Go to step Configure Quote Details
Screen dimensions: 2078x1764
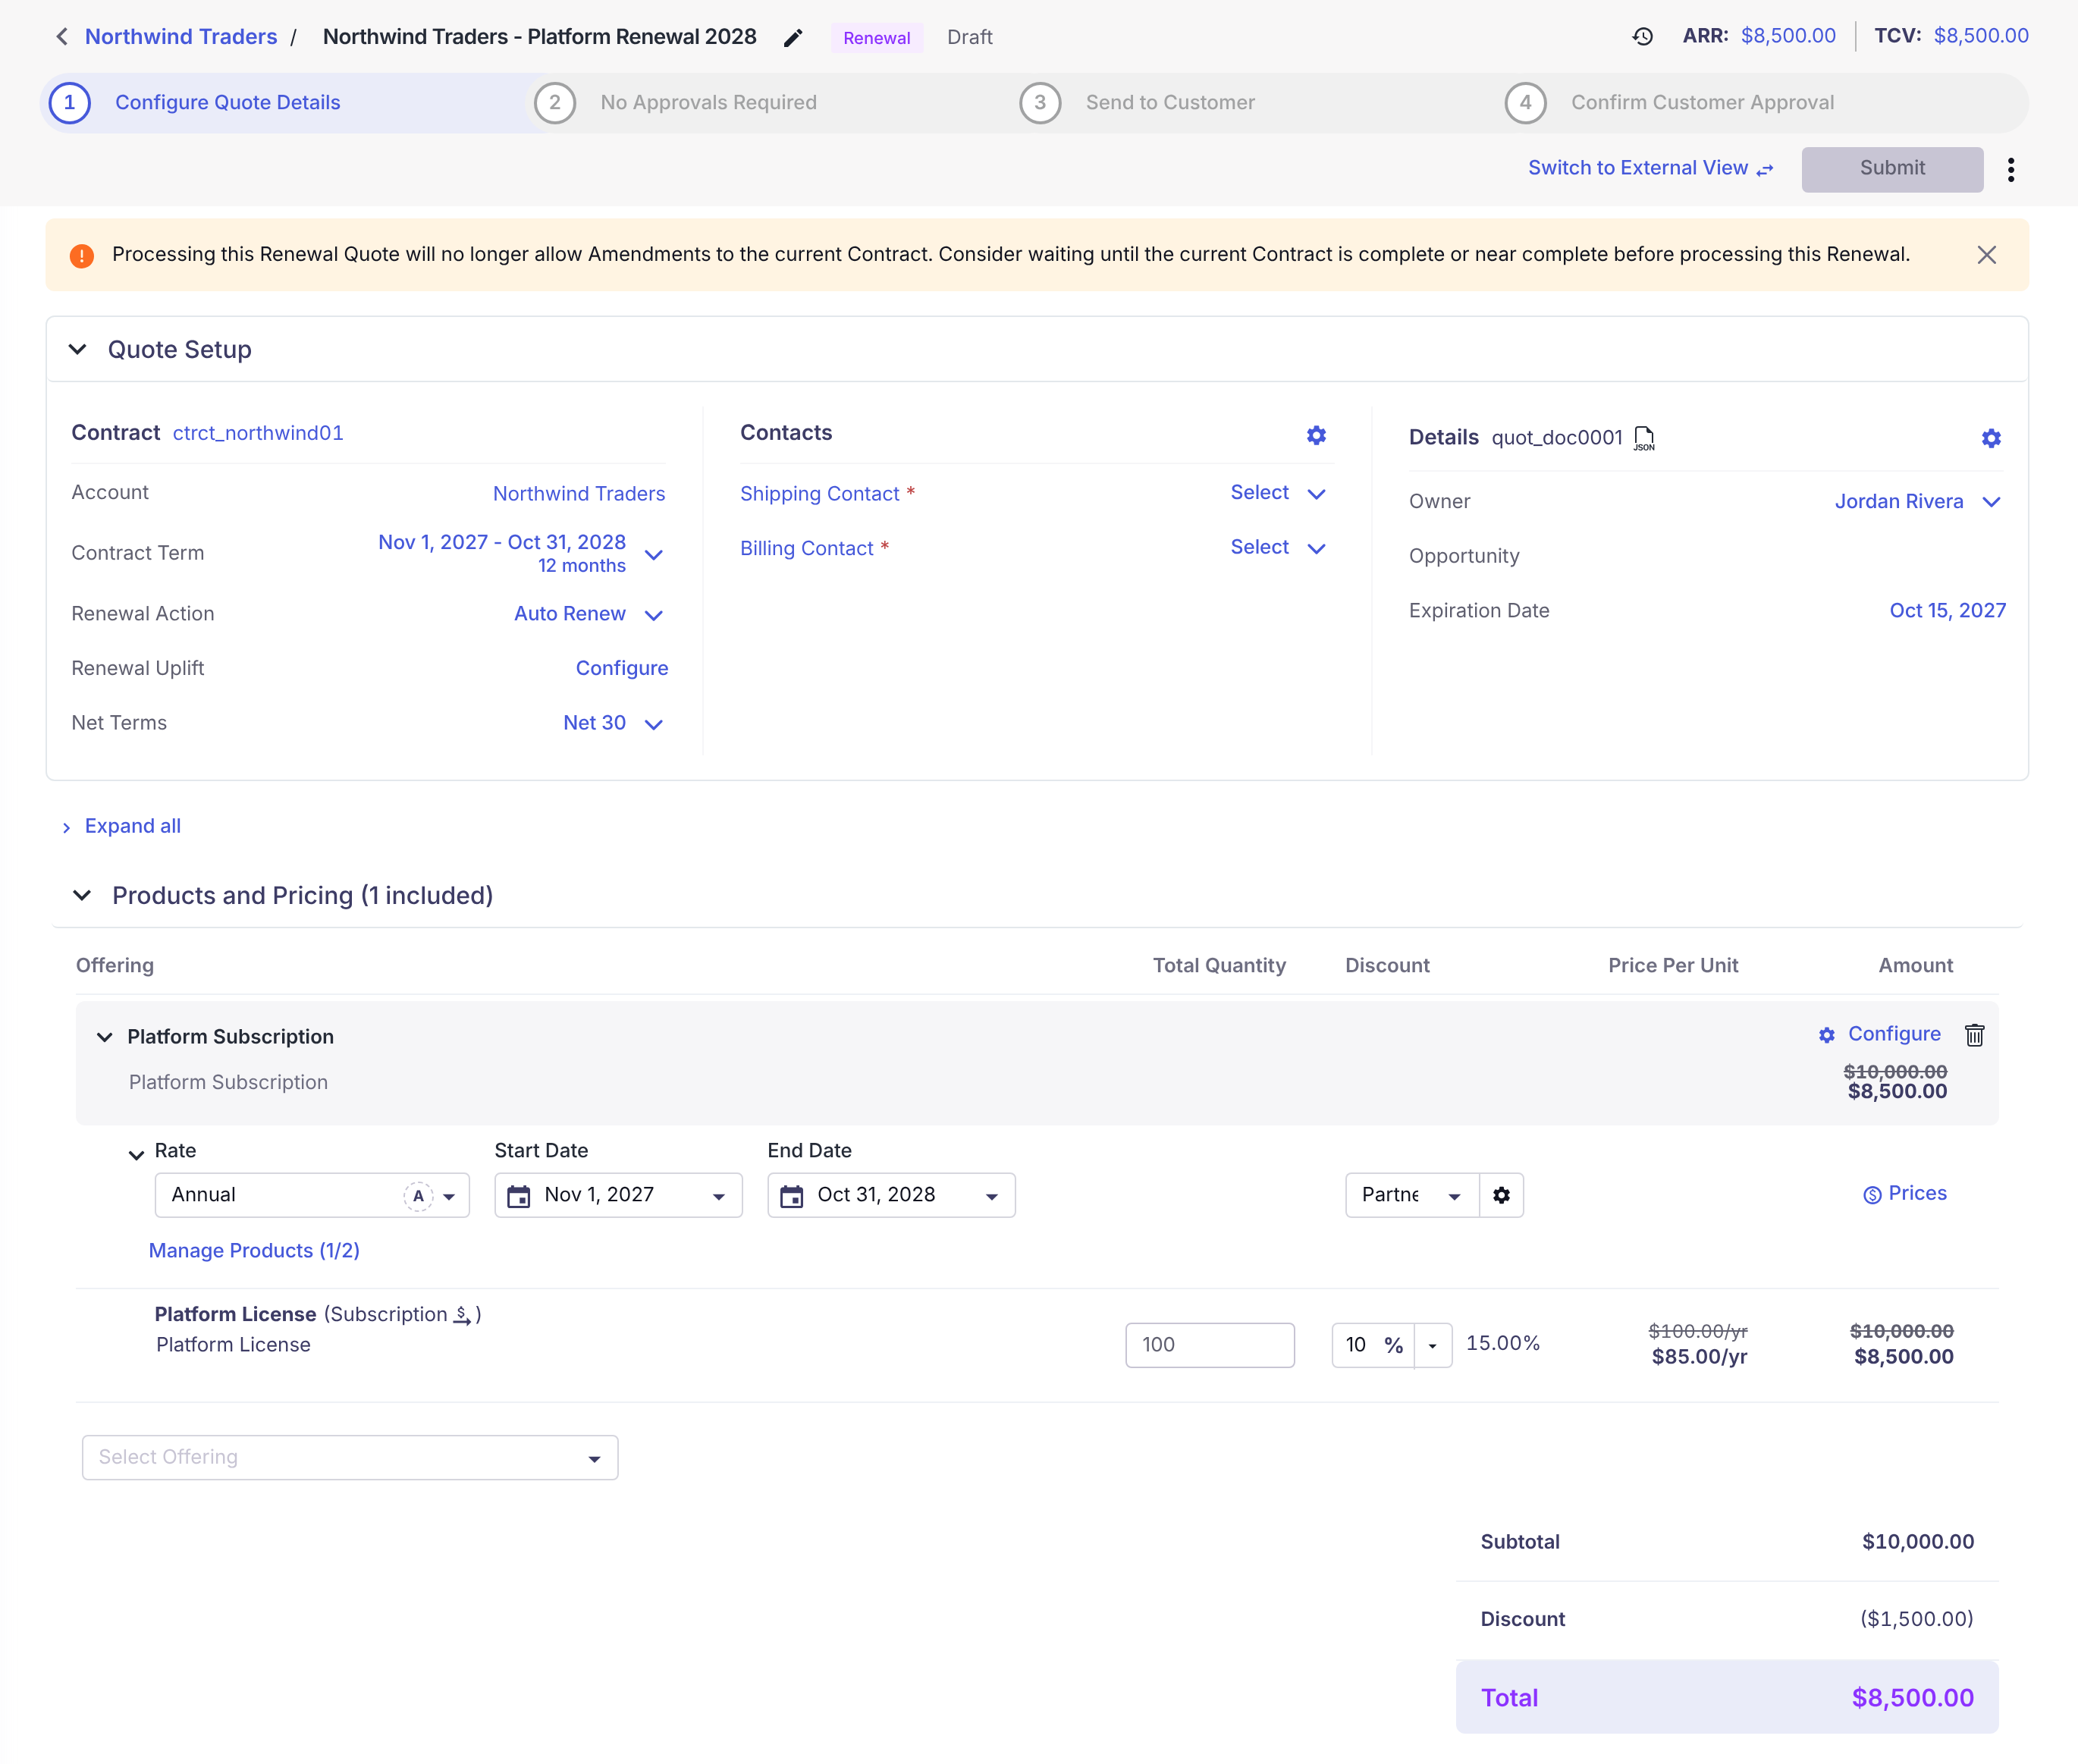pyautogui.click(x=227, y=103)
